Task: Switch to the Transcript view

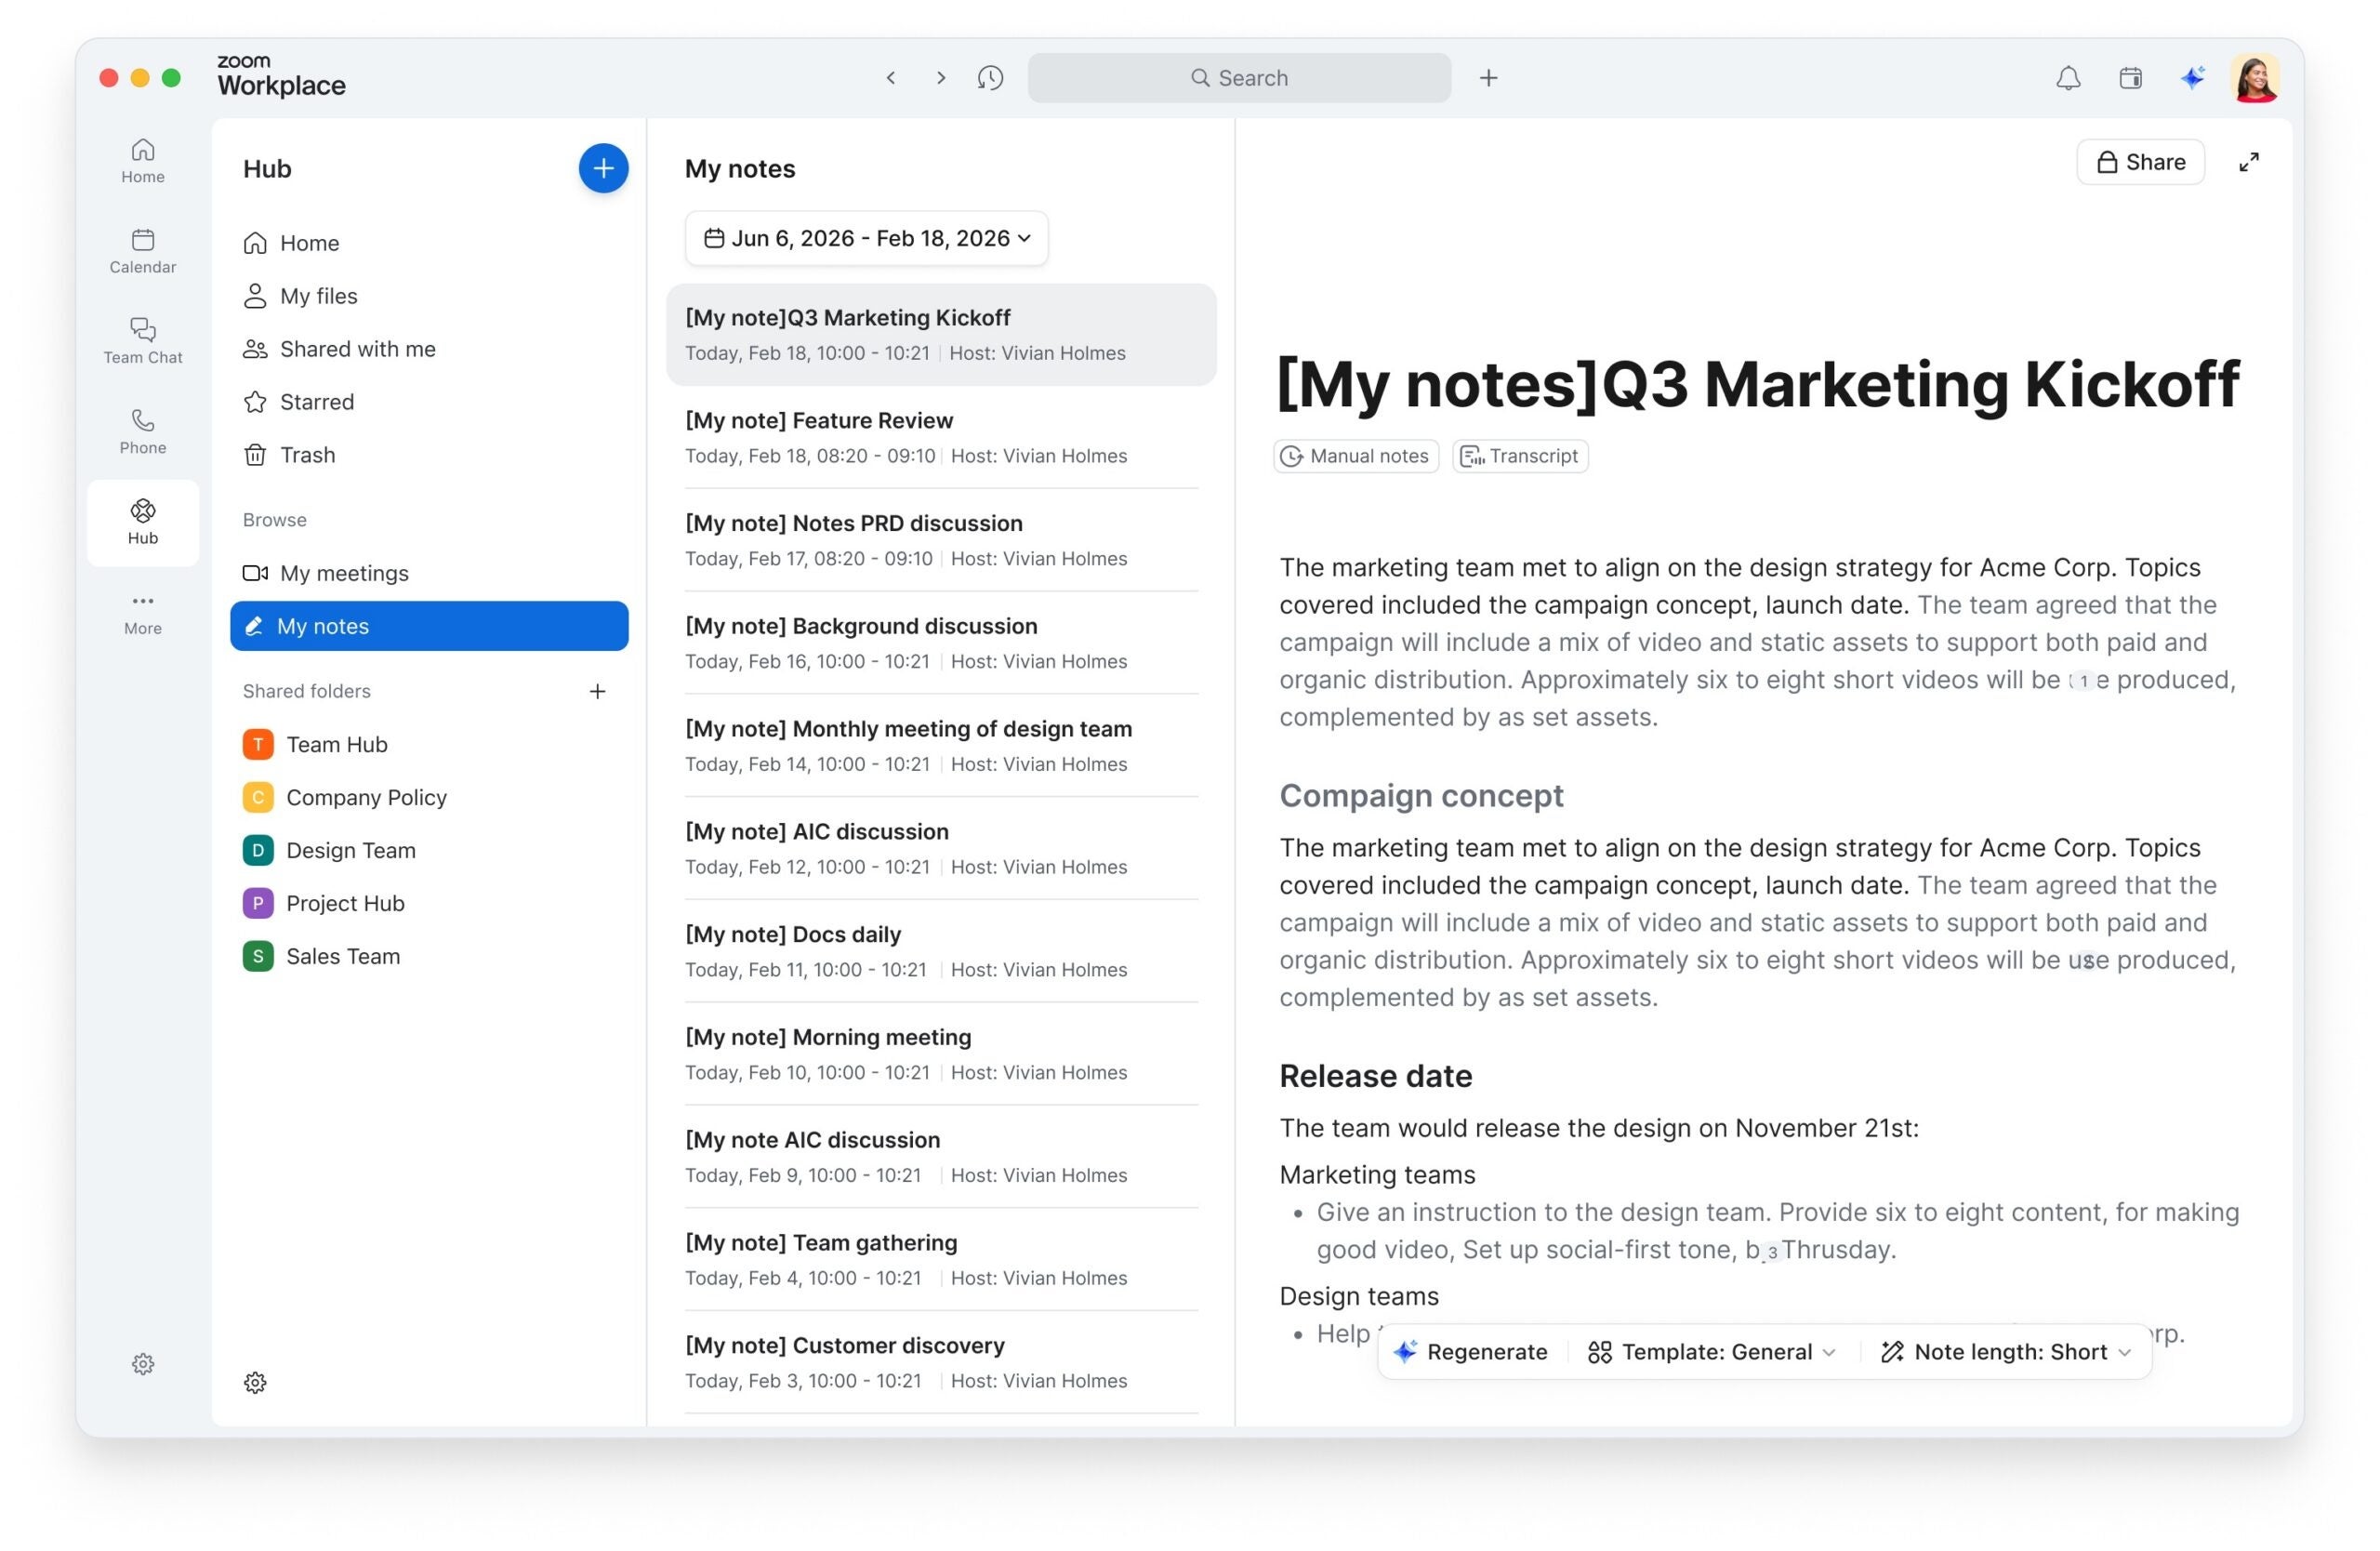Action: coord(1520,456)
